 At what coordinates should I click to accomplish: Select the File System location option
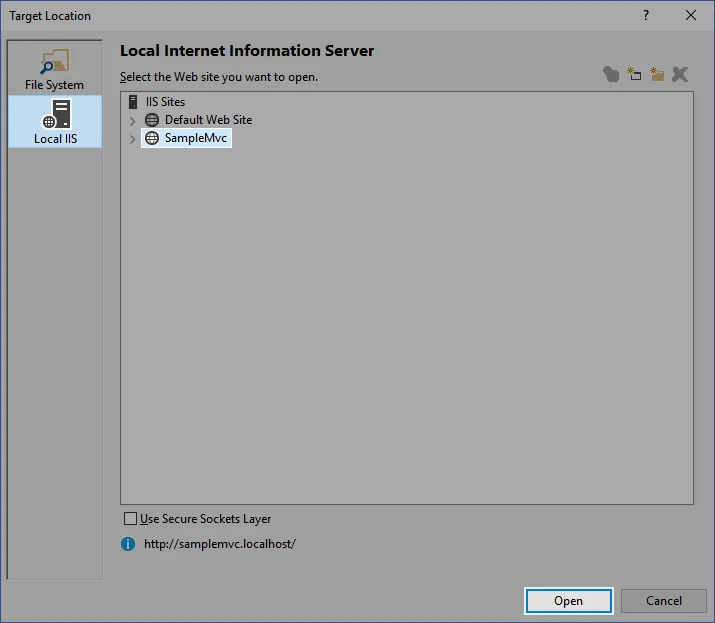(54, 68)
